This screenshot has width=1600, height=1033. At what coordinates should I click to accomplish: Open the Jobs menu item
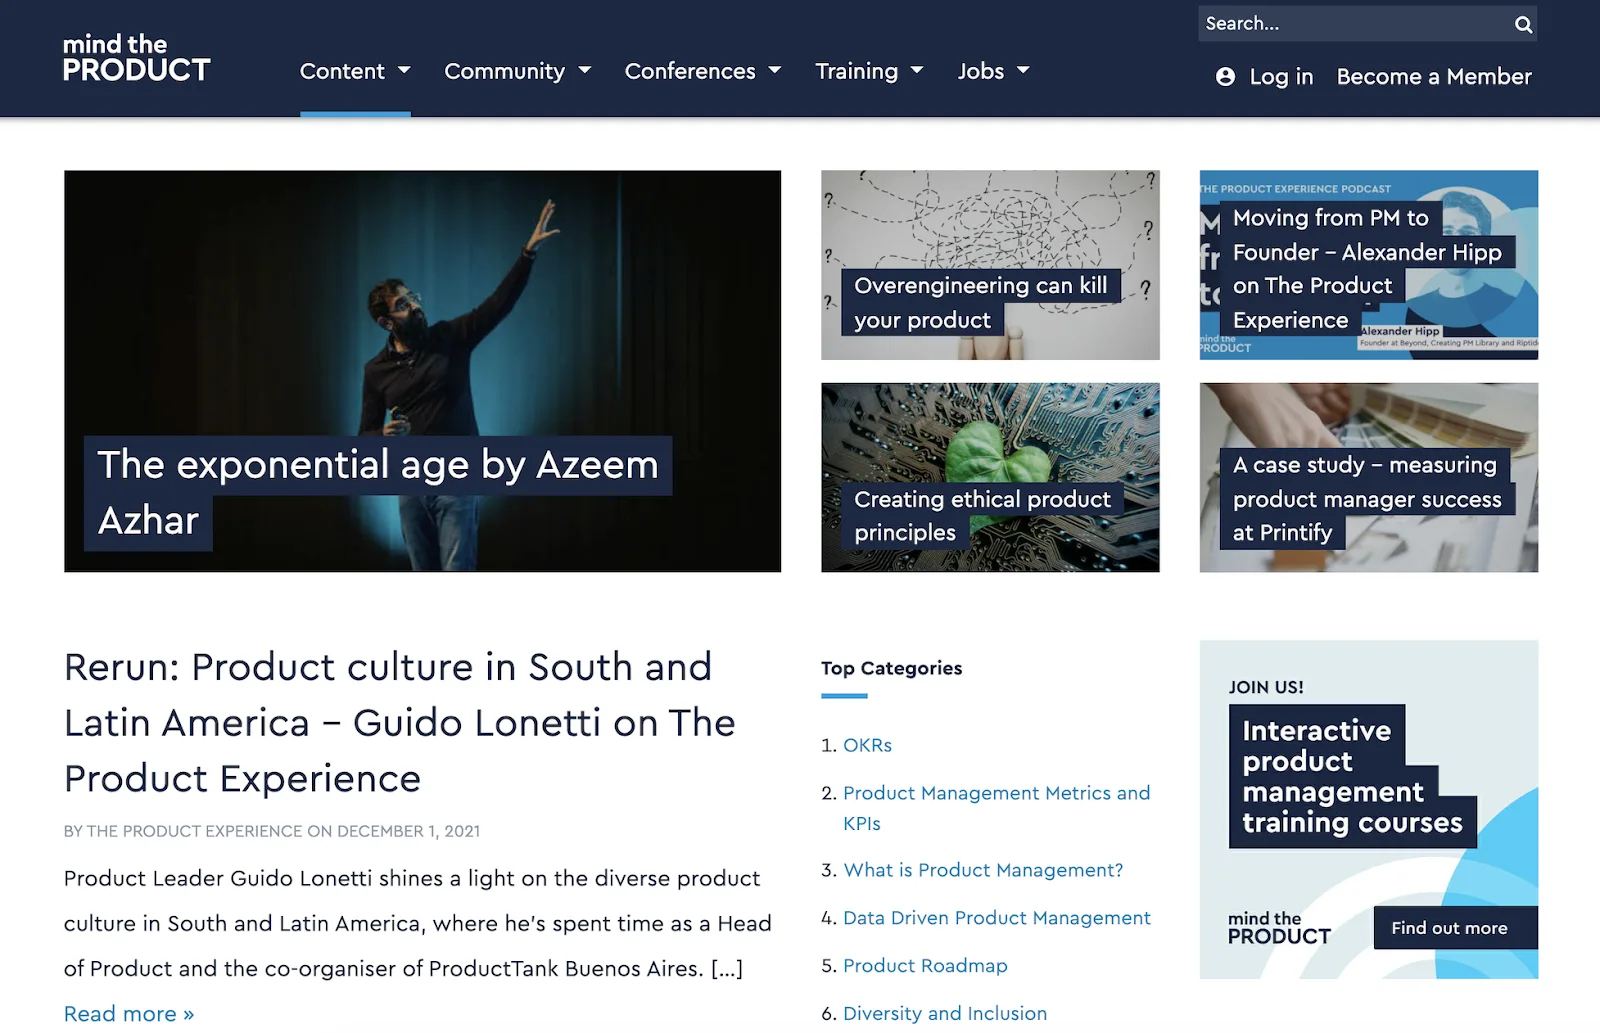point(993,71)
